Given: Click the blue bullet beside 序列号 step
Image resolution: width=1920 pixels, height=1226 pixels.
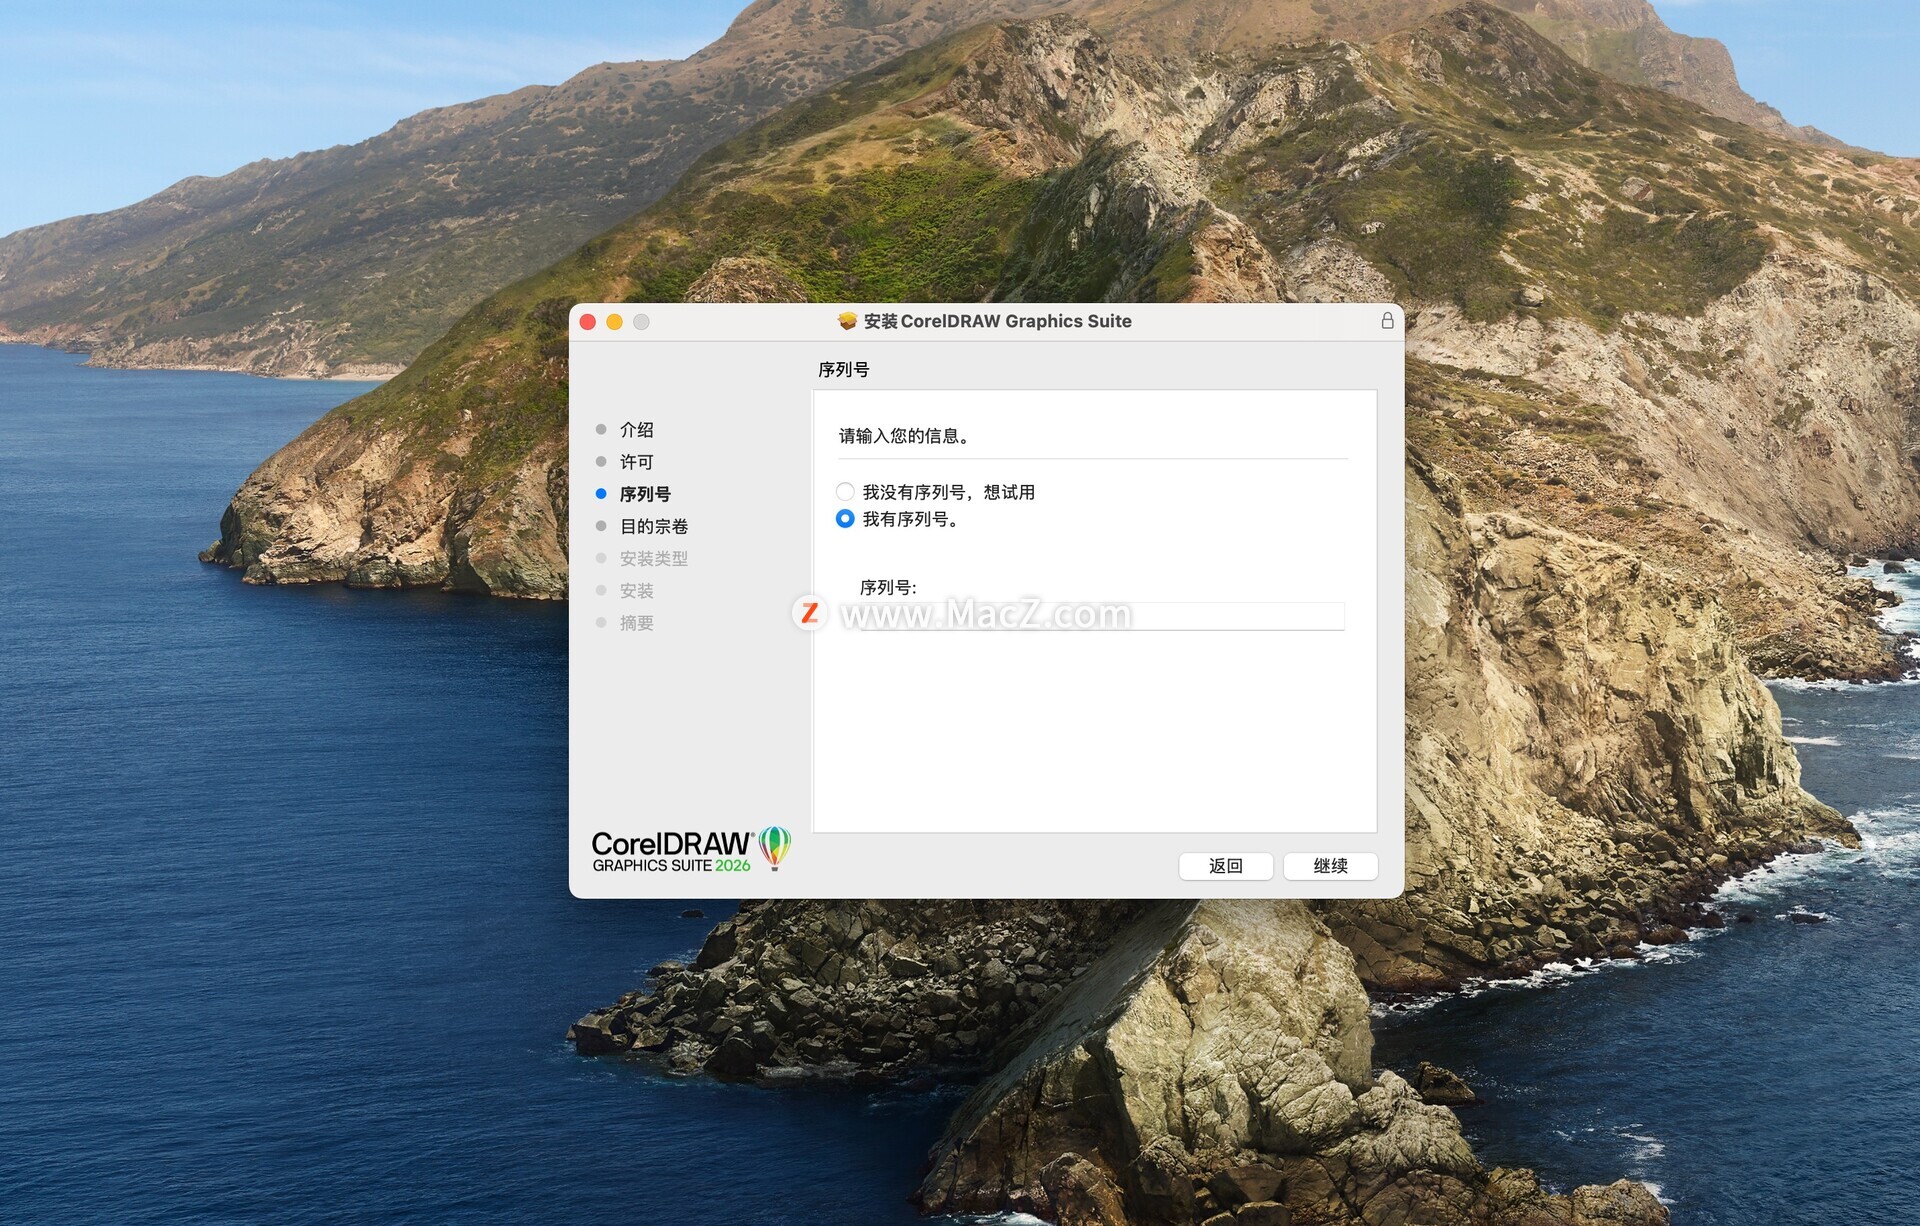Looking at the screenshot, I should point(601,494).
